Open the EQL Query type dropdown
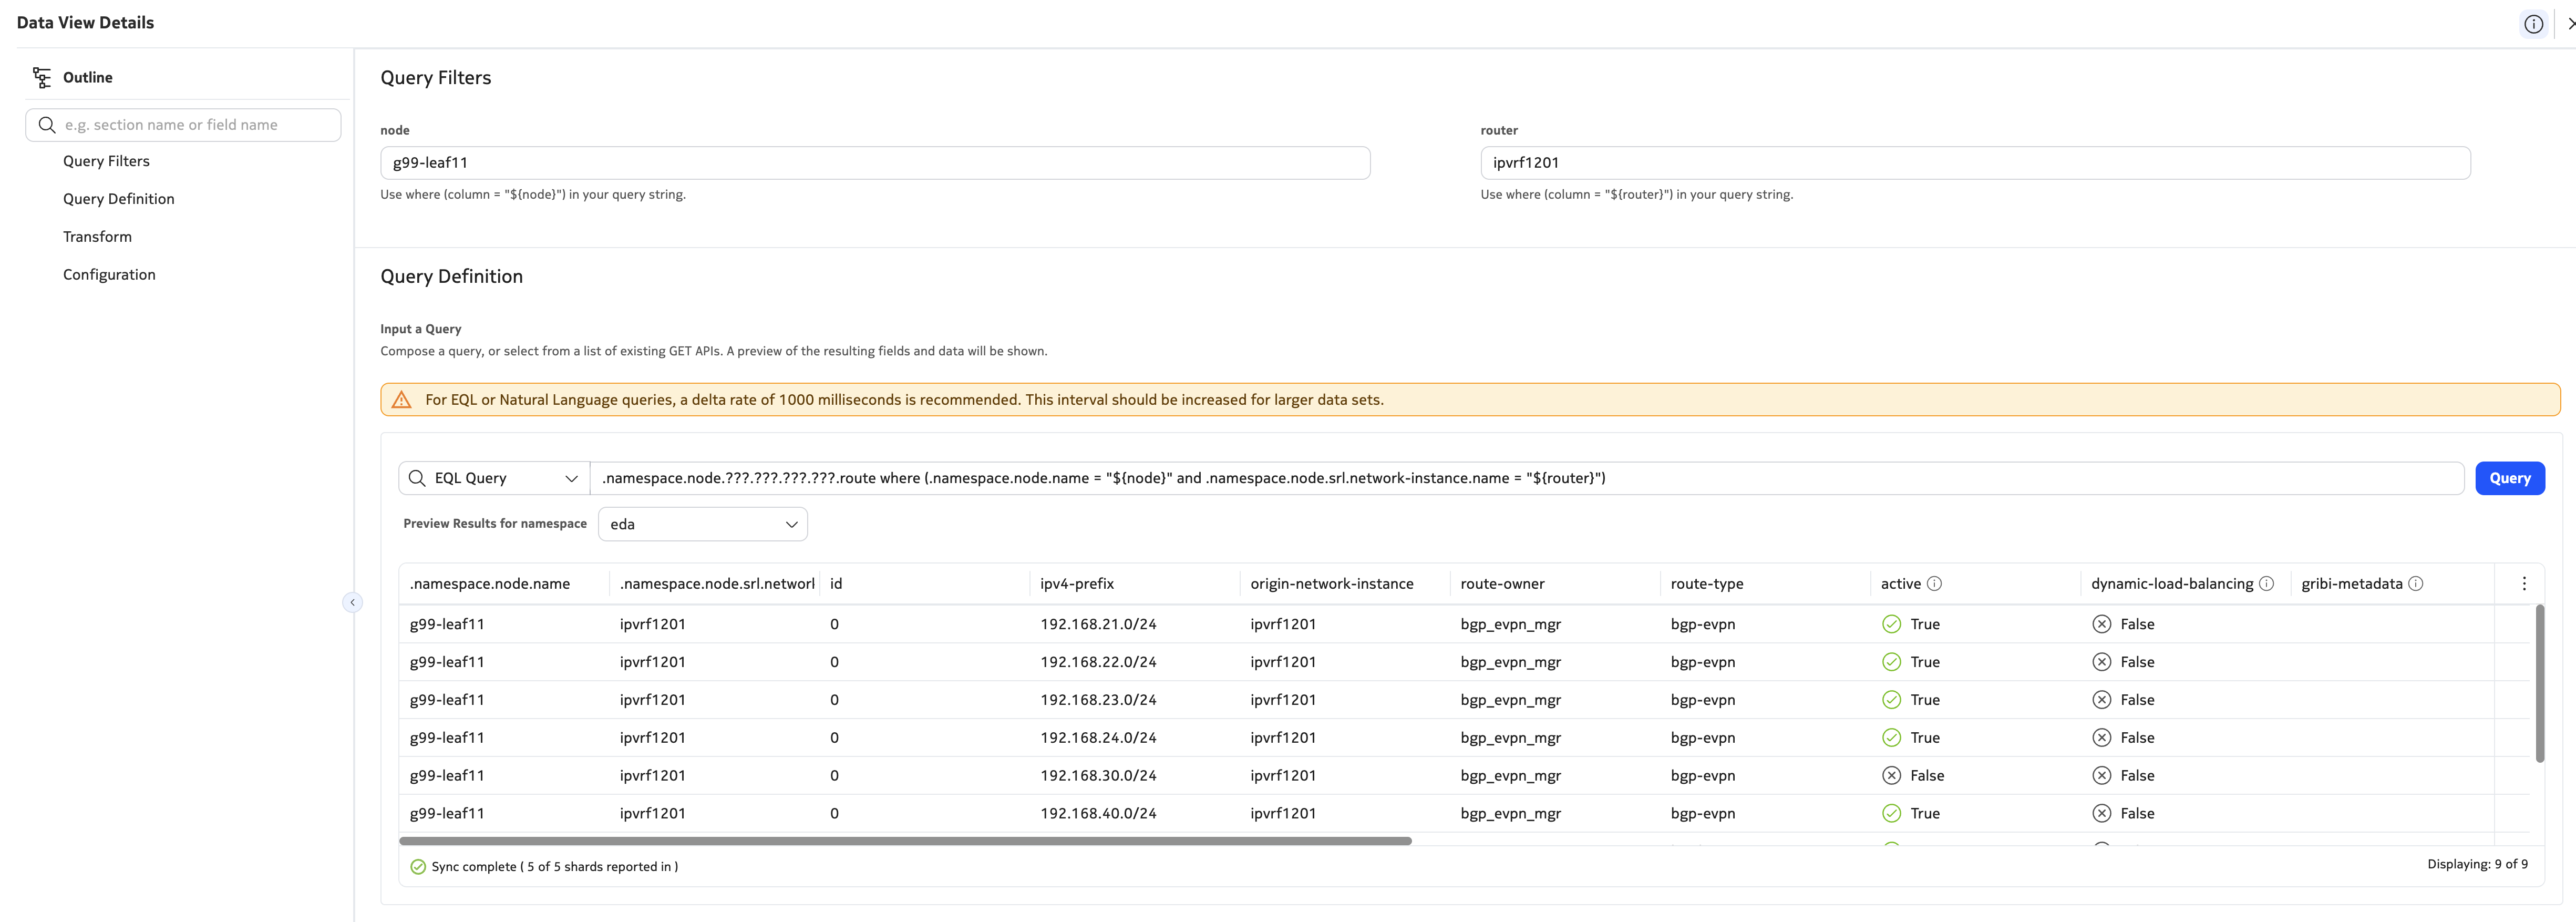 point(494,478)
